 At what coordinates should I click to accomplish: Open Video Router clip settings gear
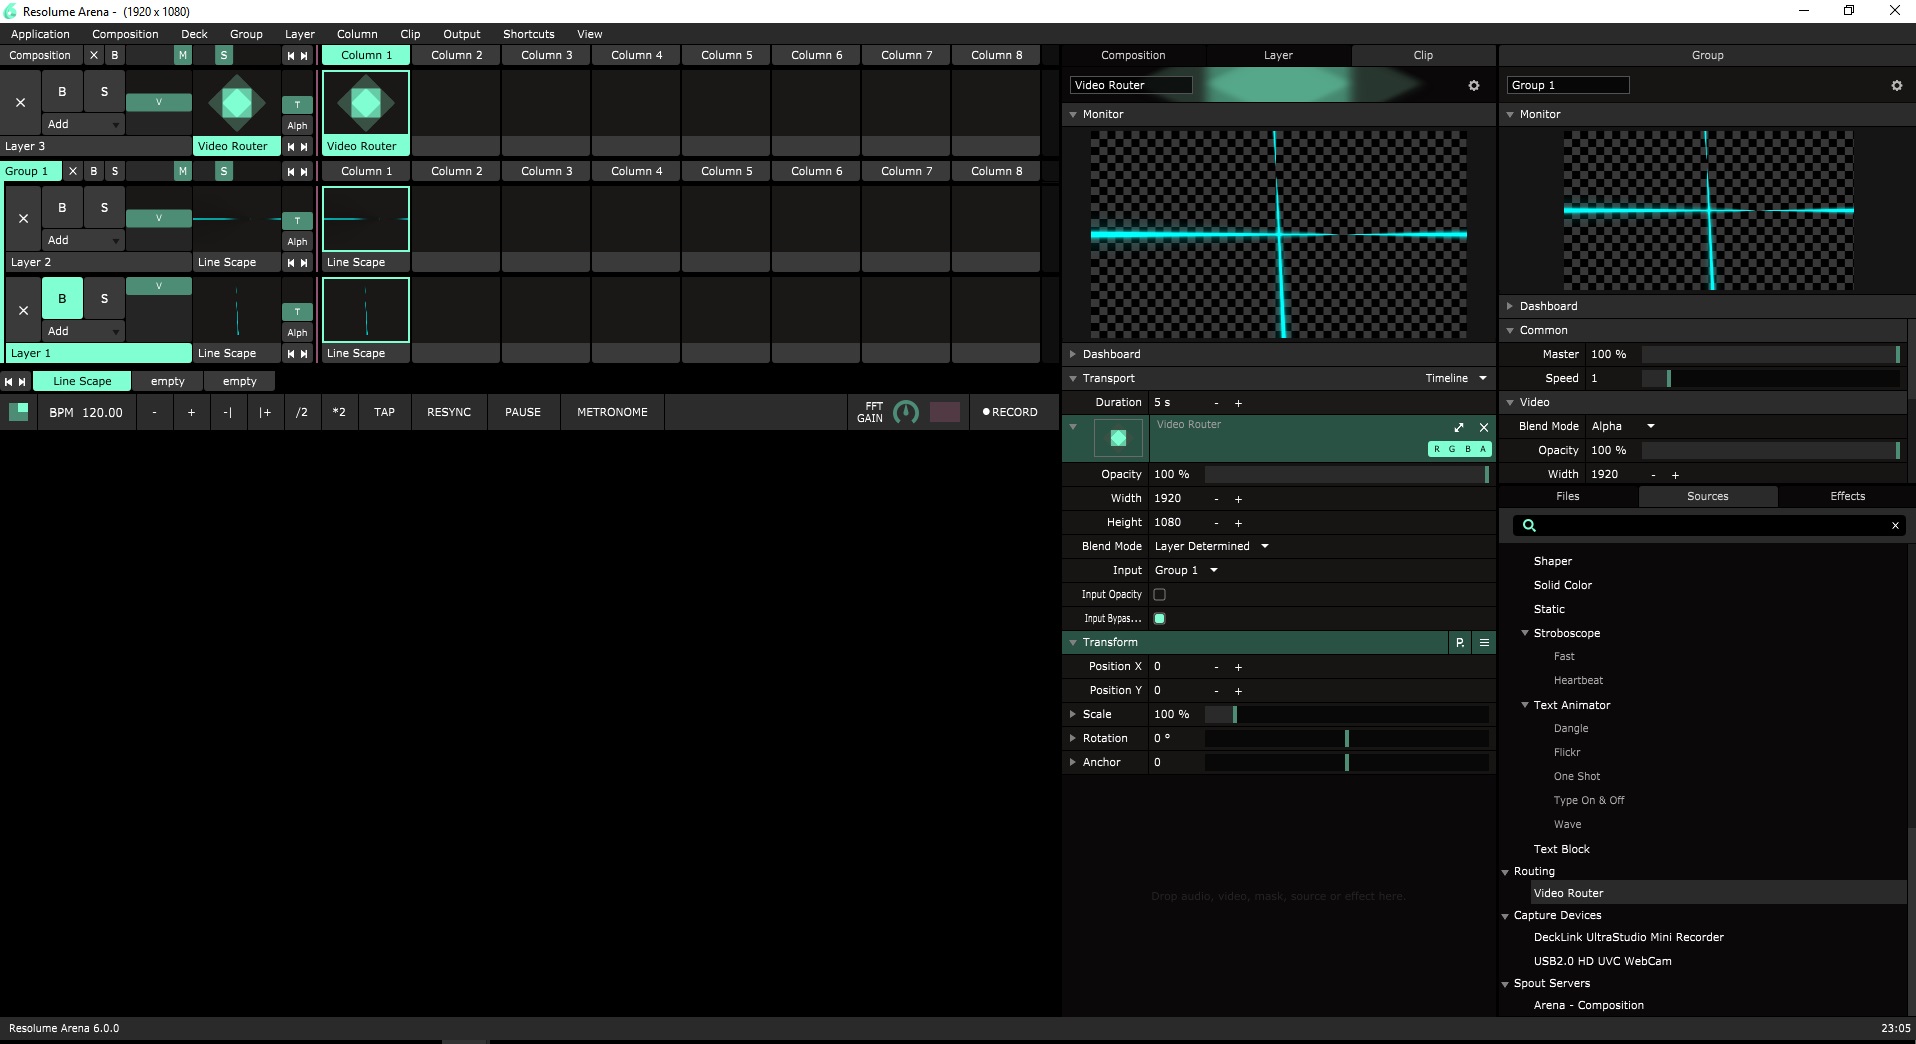[x=1473, y=86]
